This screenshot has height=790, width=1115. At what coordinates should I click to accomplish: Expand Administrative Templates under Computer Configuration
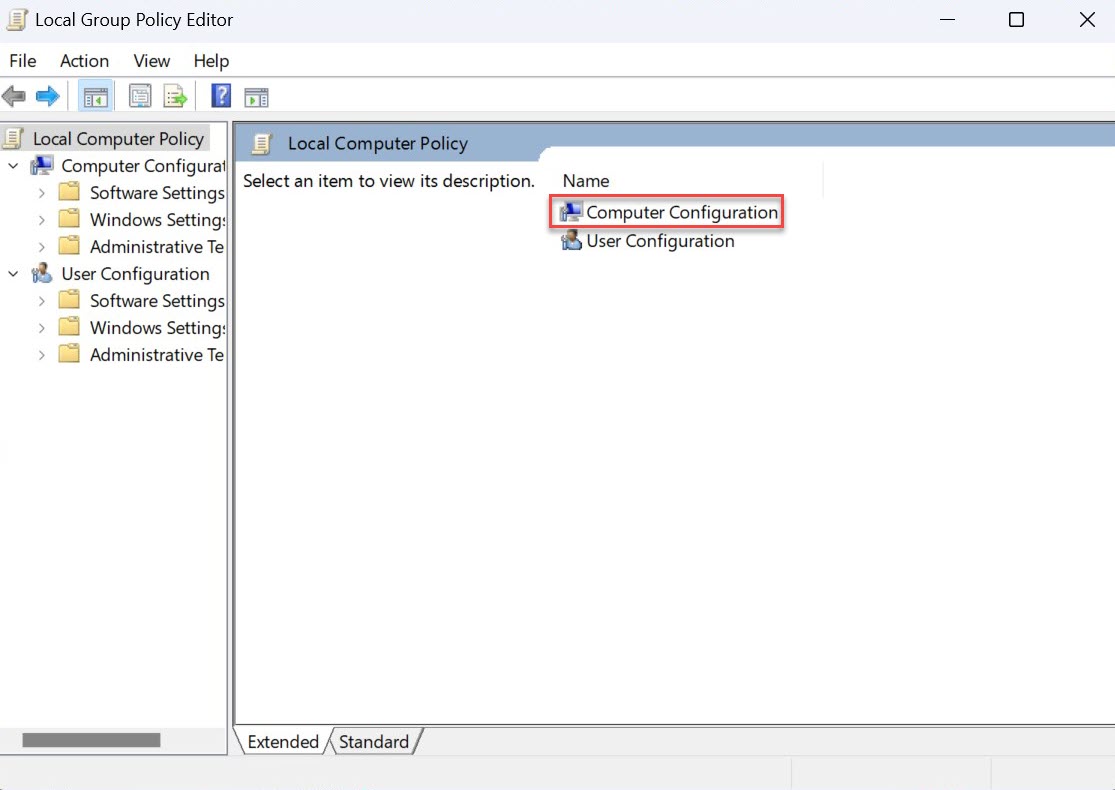[x=41, y=247]
